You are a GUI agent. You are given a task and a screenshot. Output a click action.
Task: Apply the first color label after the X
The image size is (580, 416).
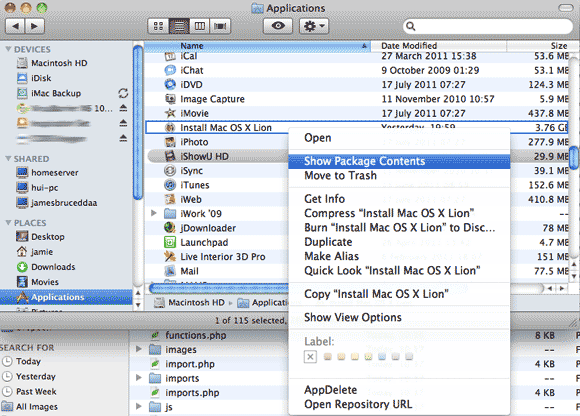(x=327, y=356)
